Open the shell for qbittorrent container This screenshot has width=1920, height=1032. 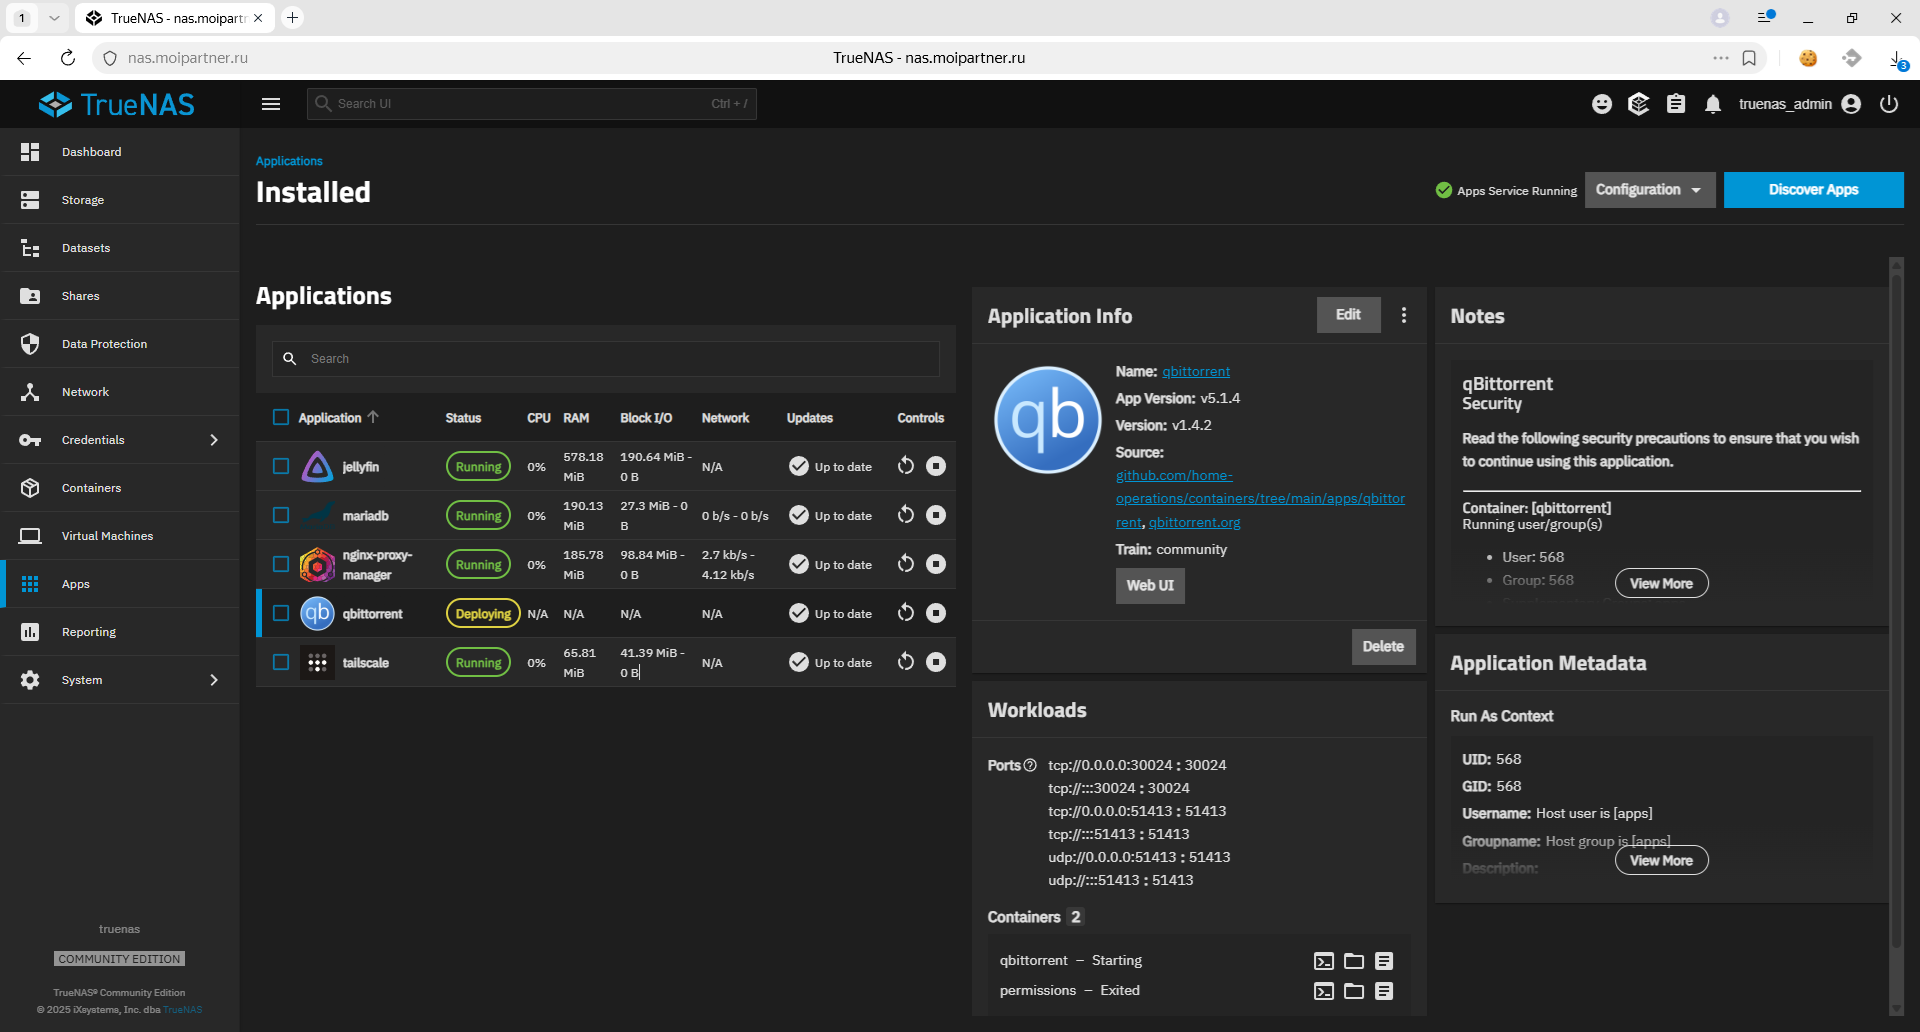[x=1323, y=961]
